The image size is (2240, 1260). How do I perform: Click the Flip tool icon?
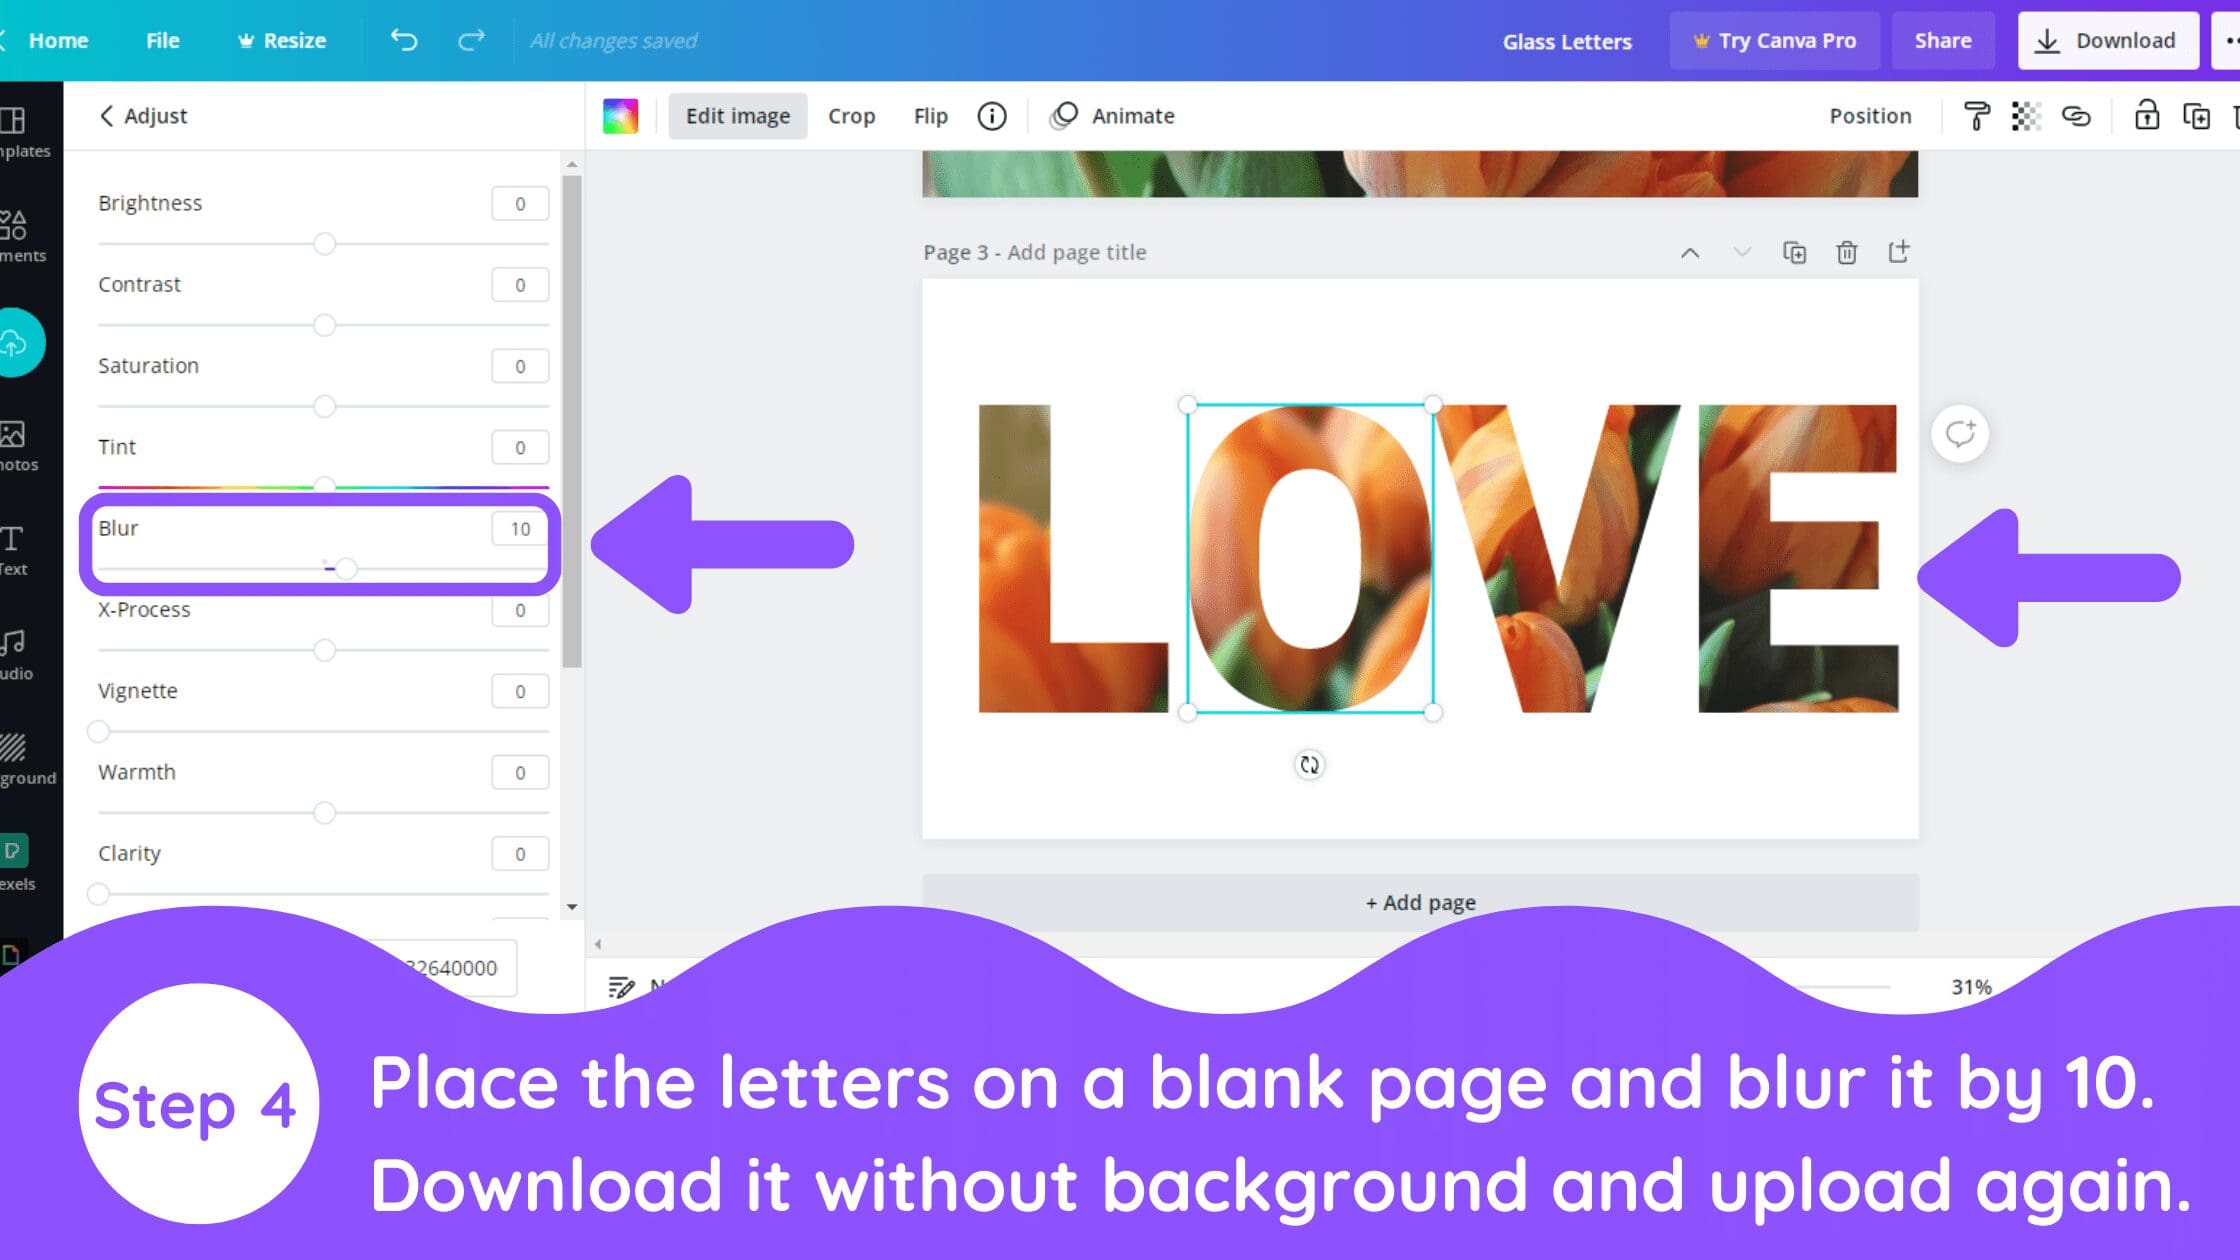pos(929,115)
